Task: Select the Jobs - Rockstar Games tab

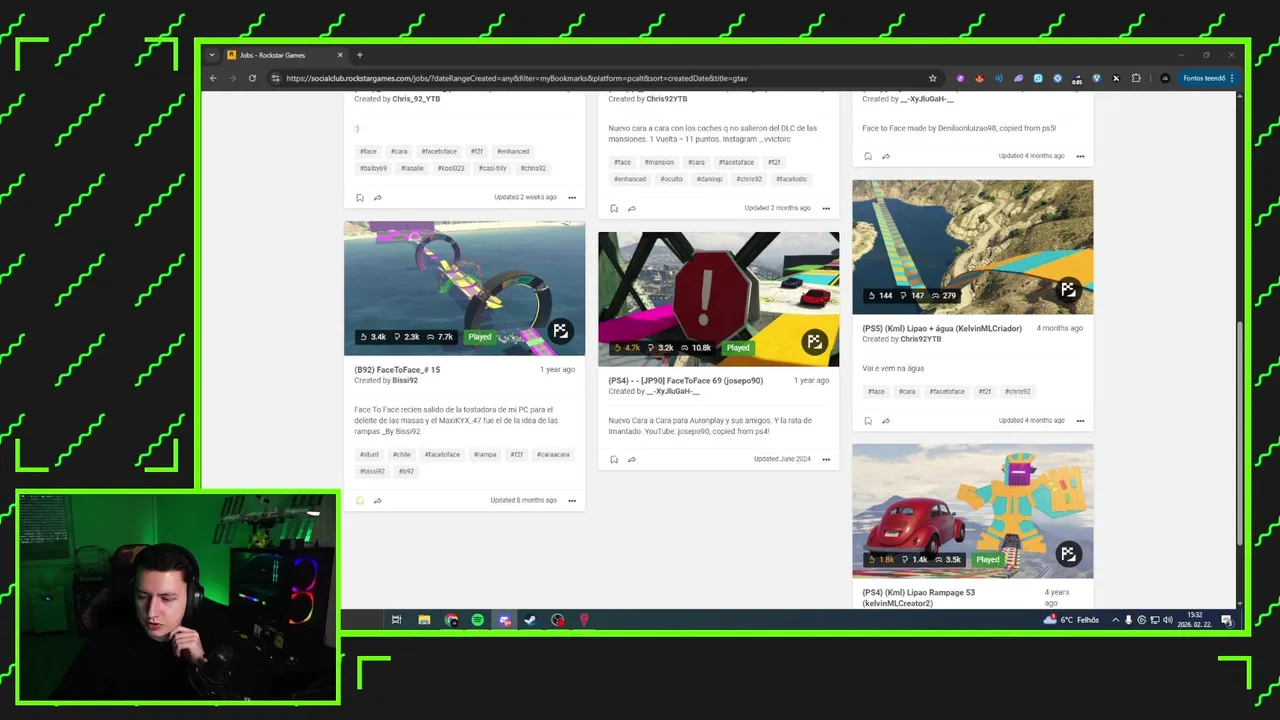Action: point(283,55)
